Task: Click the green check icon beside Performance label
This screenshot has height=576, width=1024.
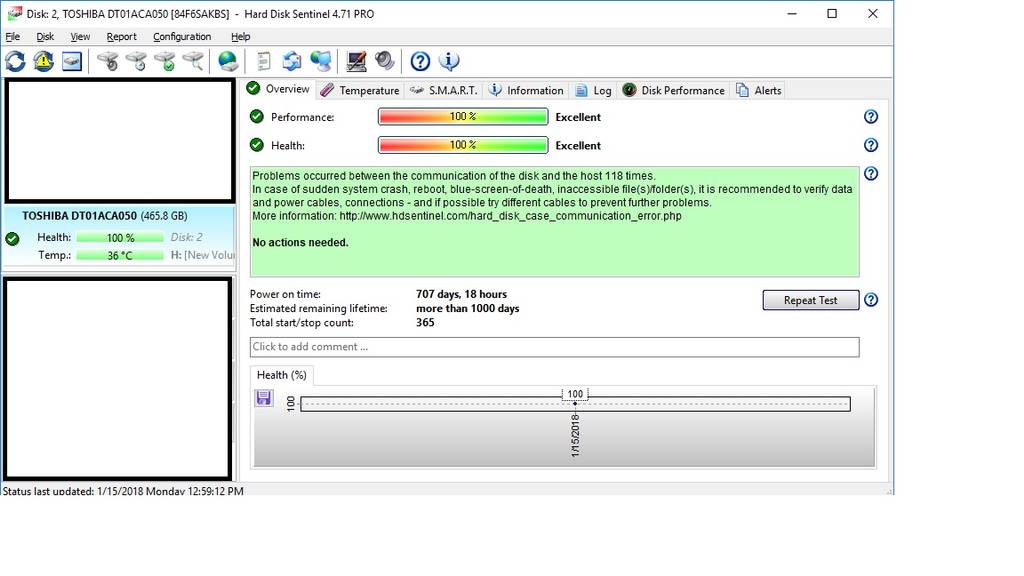Action: 257,117
